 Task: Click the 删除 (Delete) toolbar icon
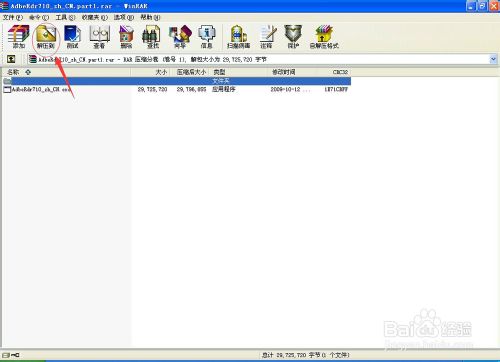[126, 37]
